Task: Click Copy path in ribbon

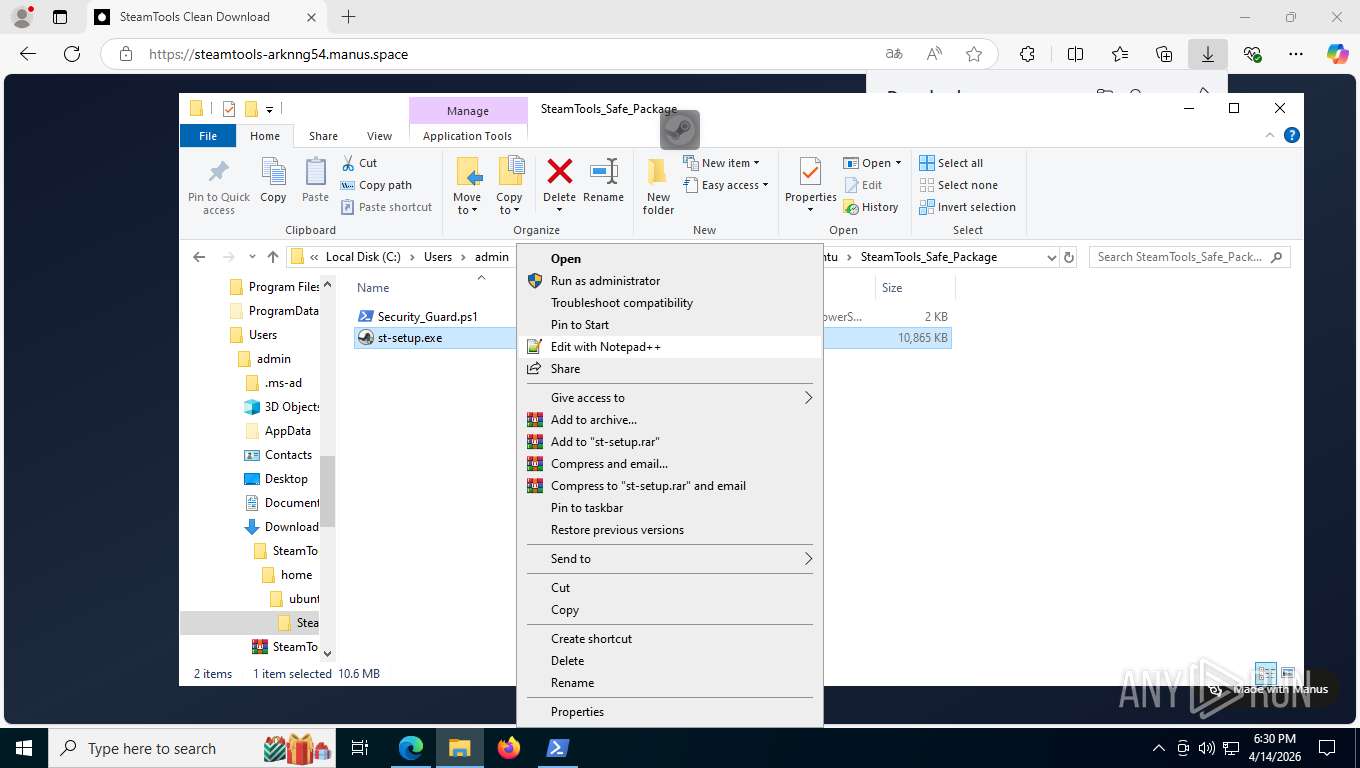Action: pyautogui.click(x=376, y=185)
